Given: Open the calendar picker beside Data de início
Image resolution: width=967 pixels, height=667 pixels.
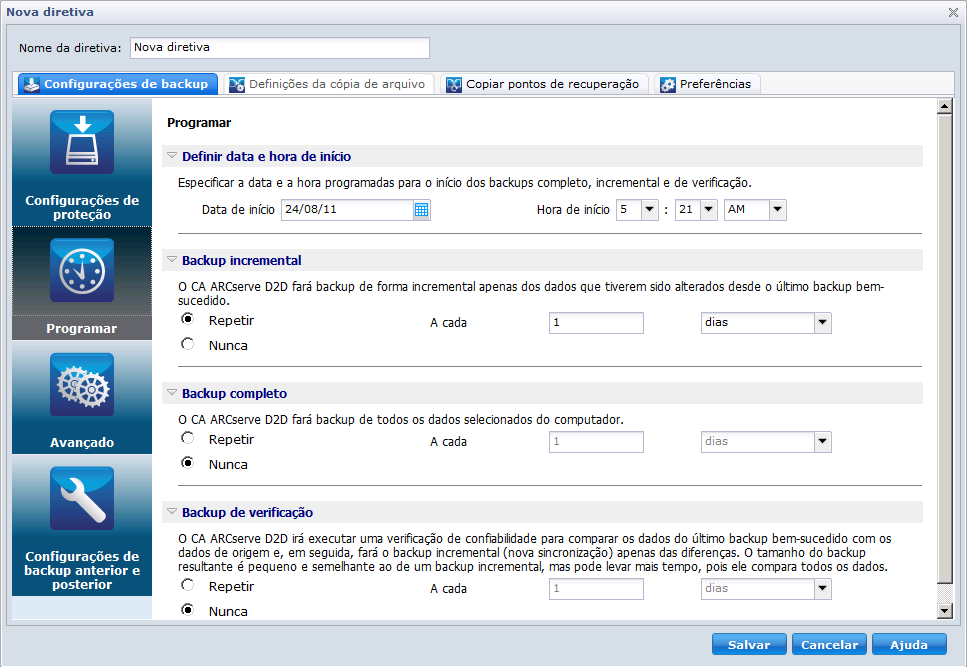Looking at the screenshot, I should pyautogui.click(x=421, y=209).
